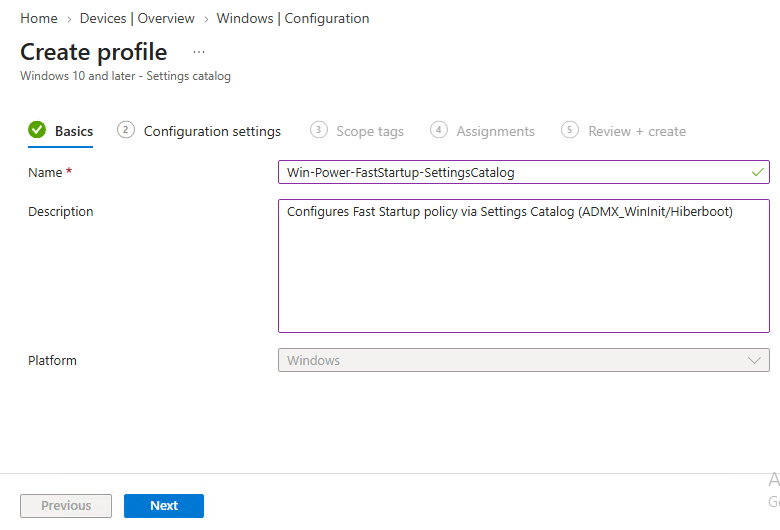Click the Platform dropdown chevron arrow
Screen dimensions: 780x530
(x=754, y=360)
